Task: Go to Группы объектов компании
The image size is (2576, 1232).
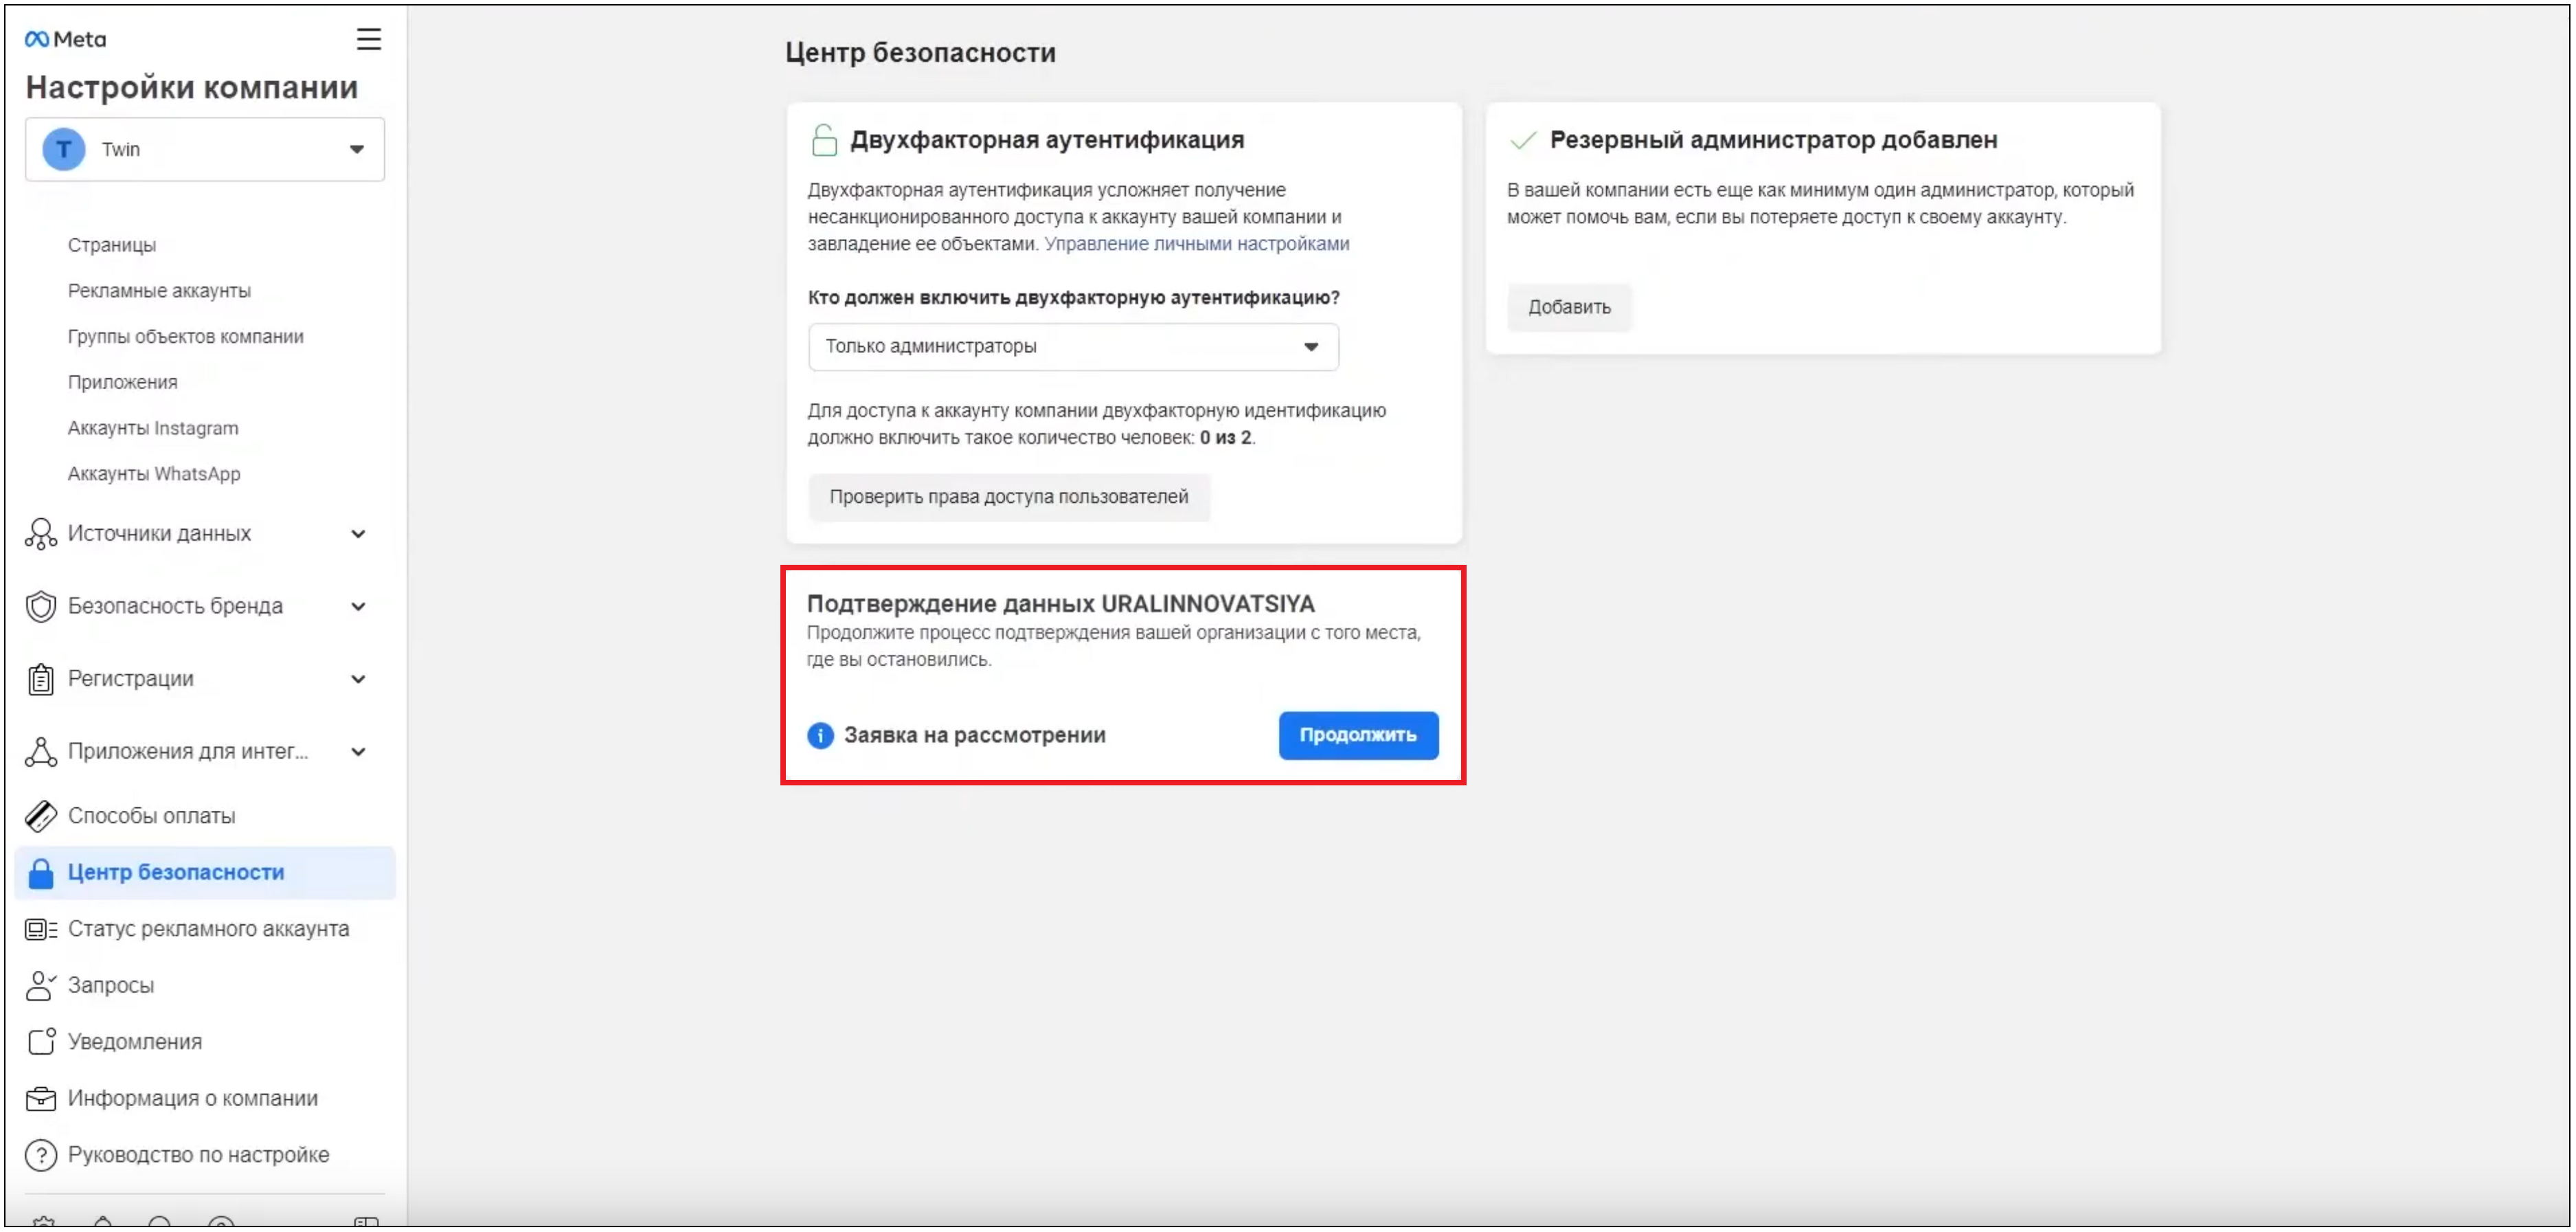Action: tap(185, 337)
